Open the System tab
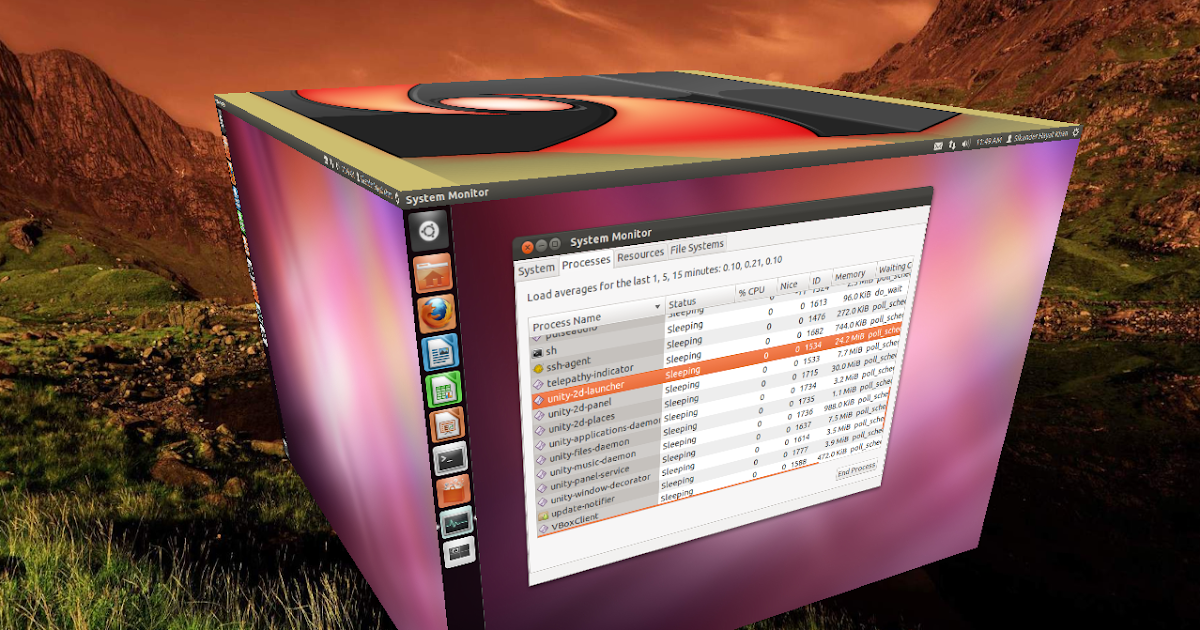The width and height of the screenshot is (1200, 630). point(536,269)
